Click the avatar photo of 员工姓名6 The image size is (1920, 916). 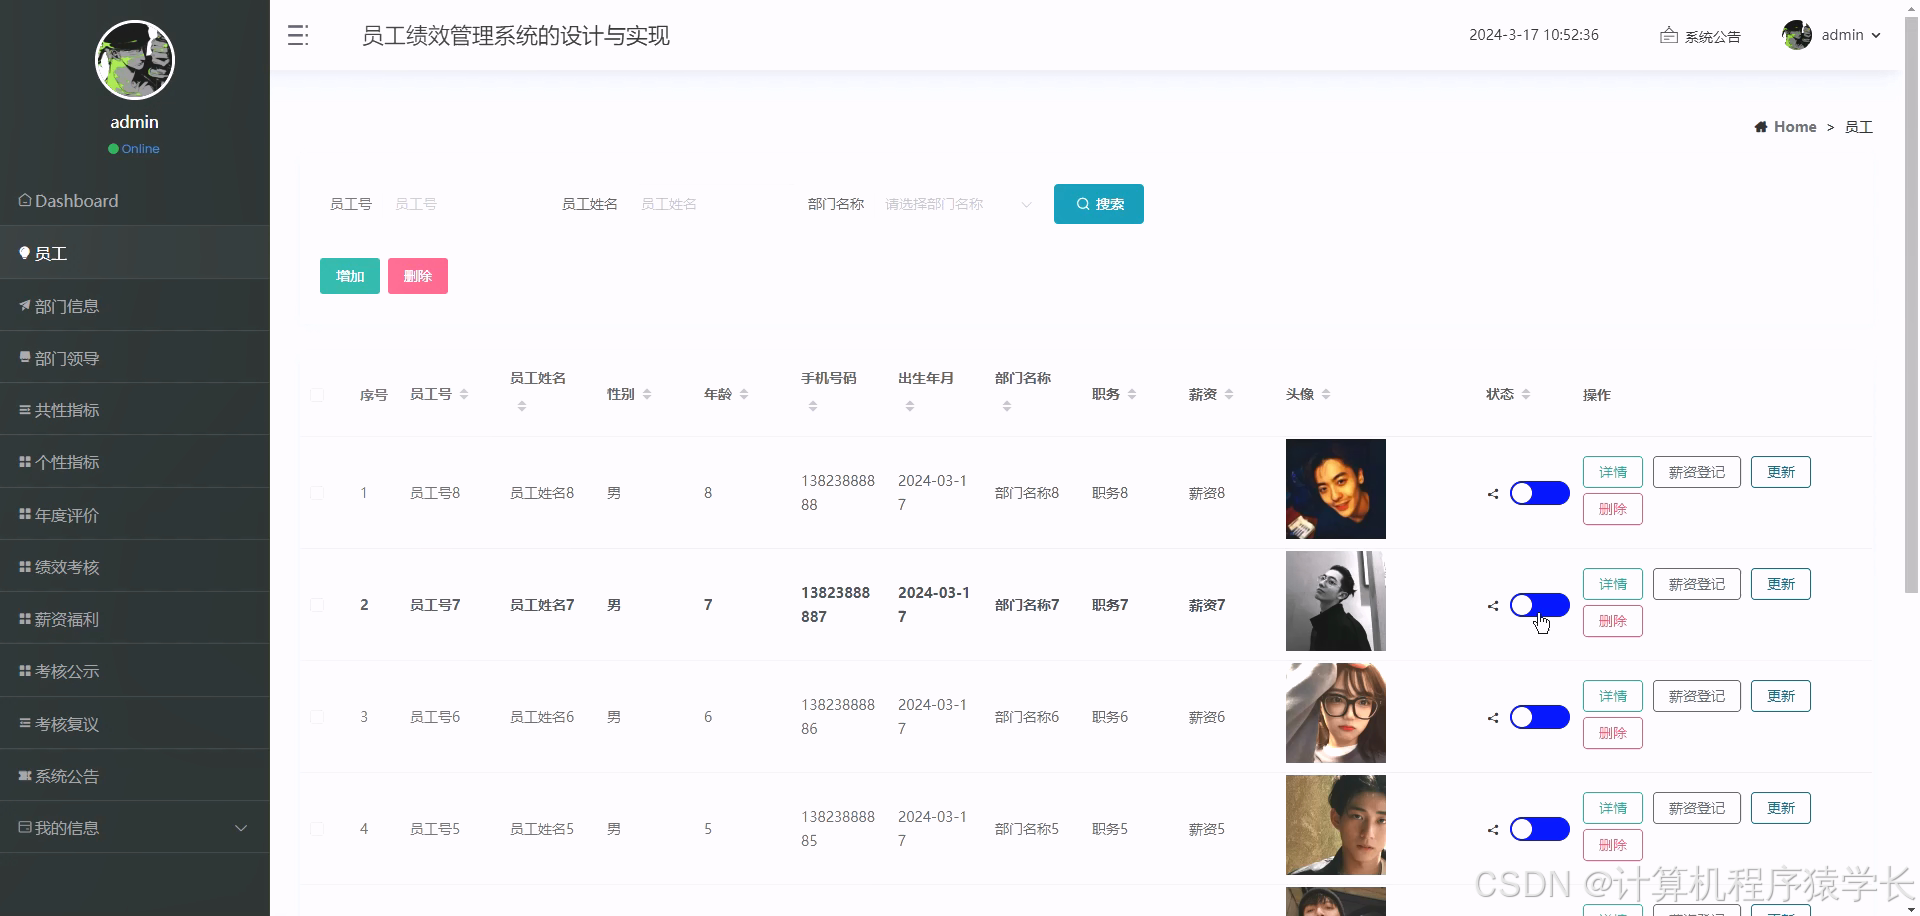pos(1336,713)
